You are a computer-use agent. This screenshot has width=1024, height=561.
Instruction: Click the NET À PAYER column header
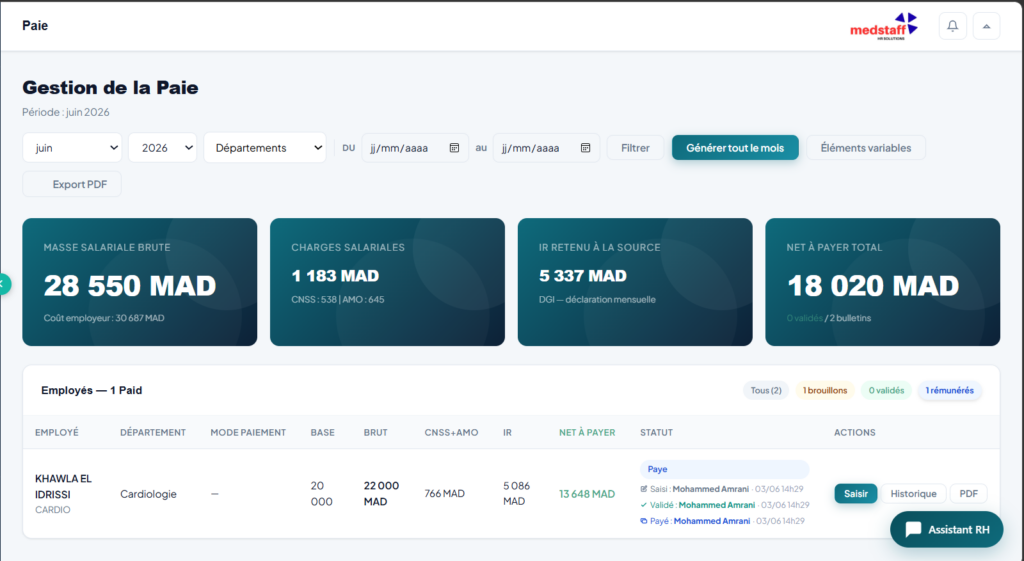tap(587, 432)
